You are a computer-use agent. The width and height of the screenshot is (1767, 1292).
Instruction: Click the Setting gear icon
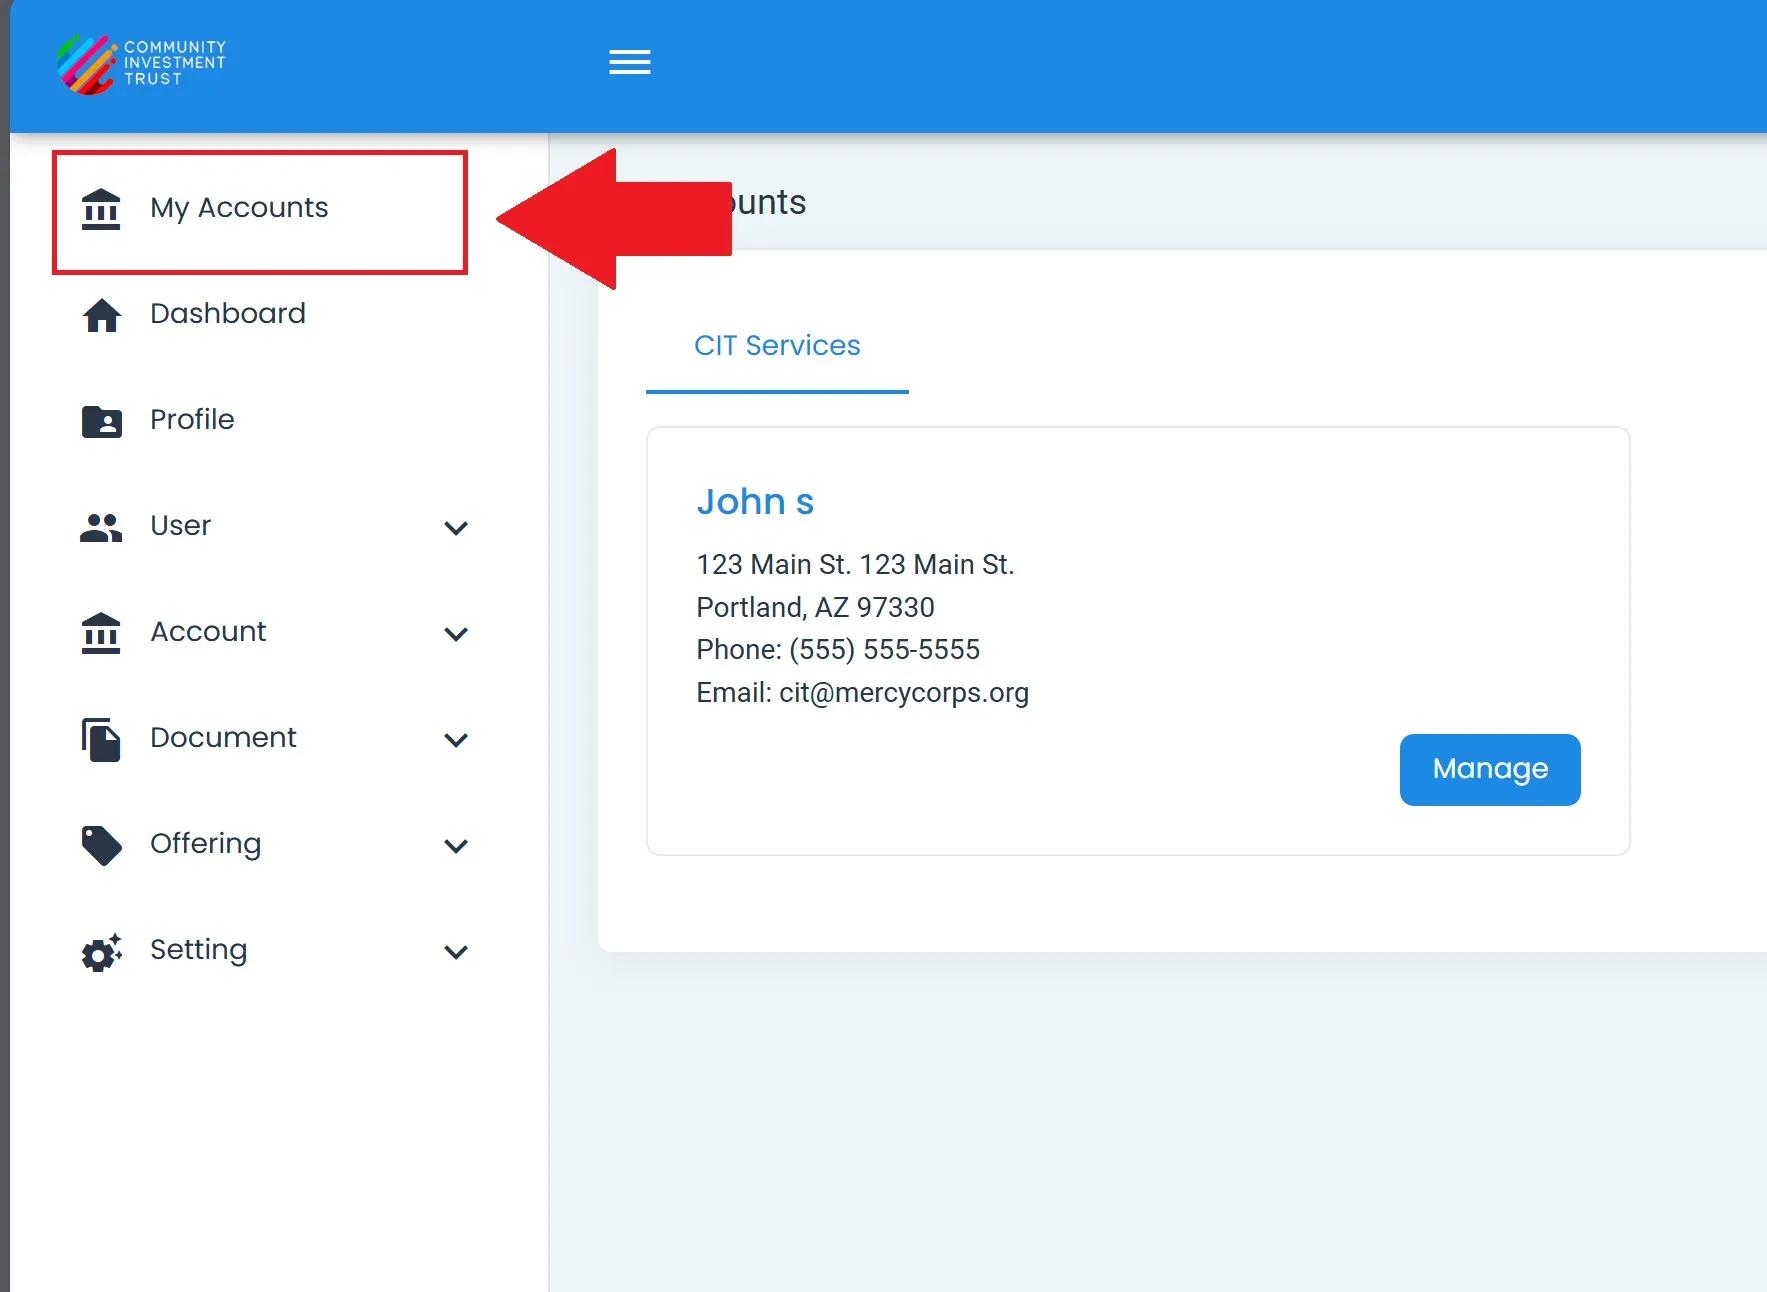[x=101, y=952]
